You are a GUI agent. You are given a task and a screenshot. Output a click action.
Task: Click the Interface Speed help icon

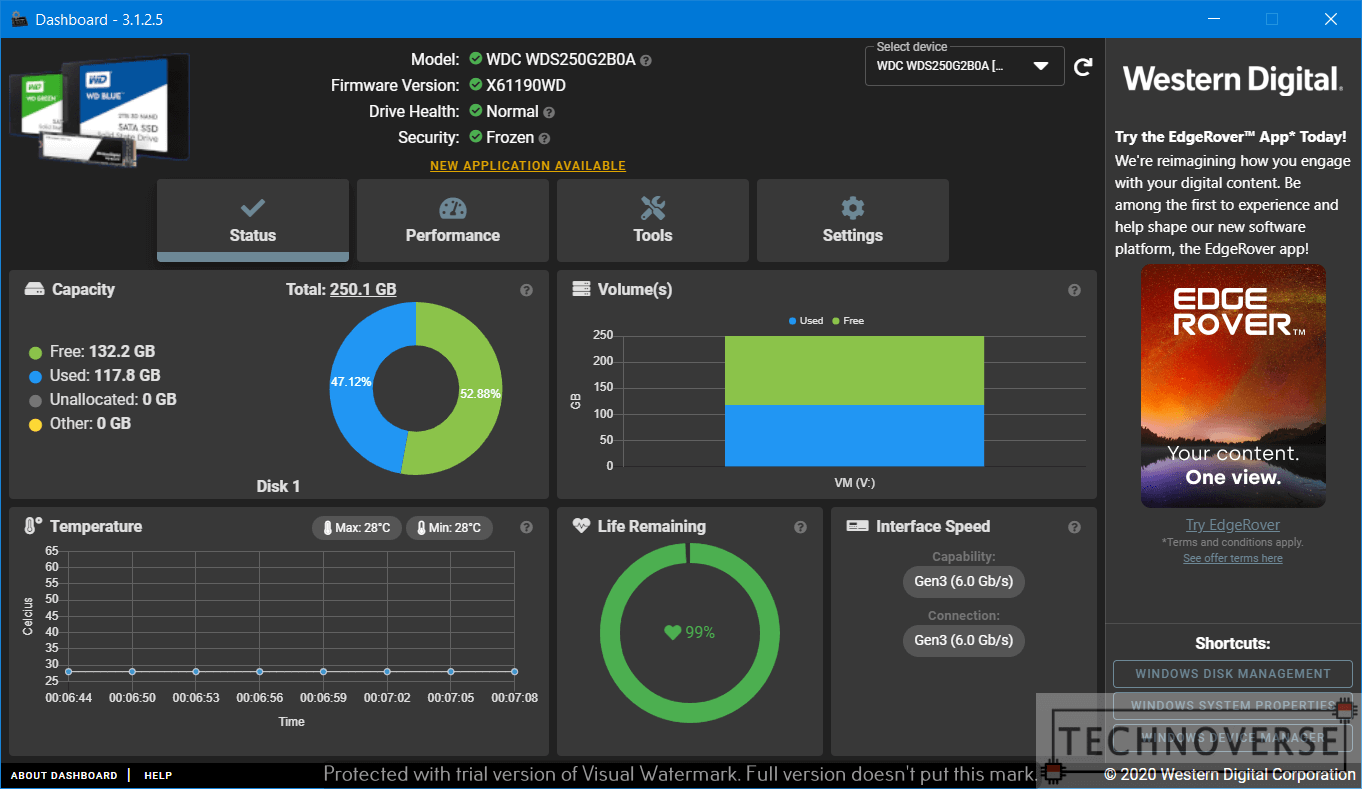[1075, 527]
